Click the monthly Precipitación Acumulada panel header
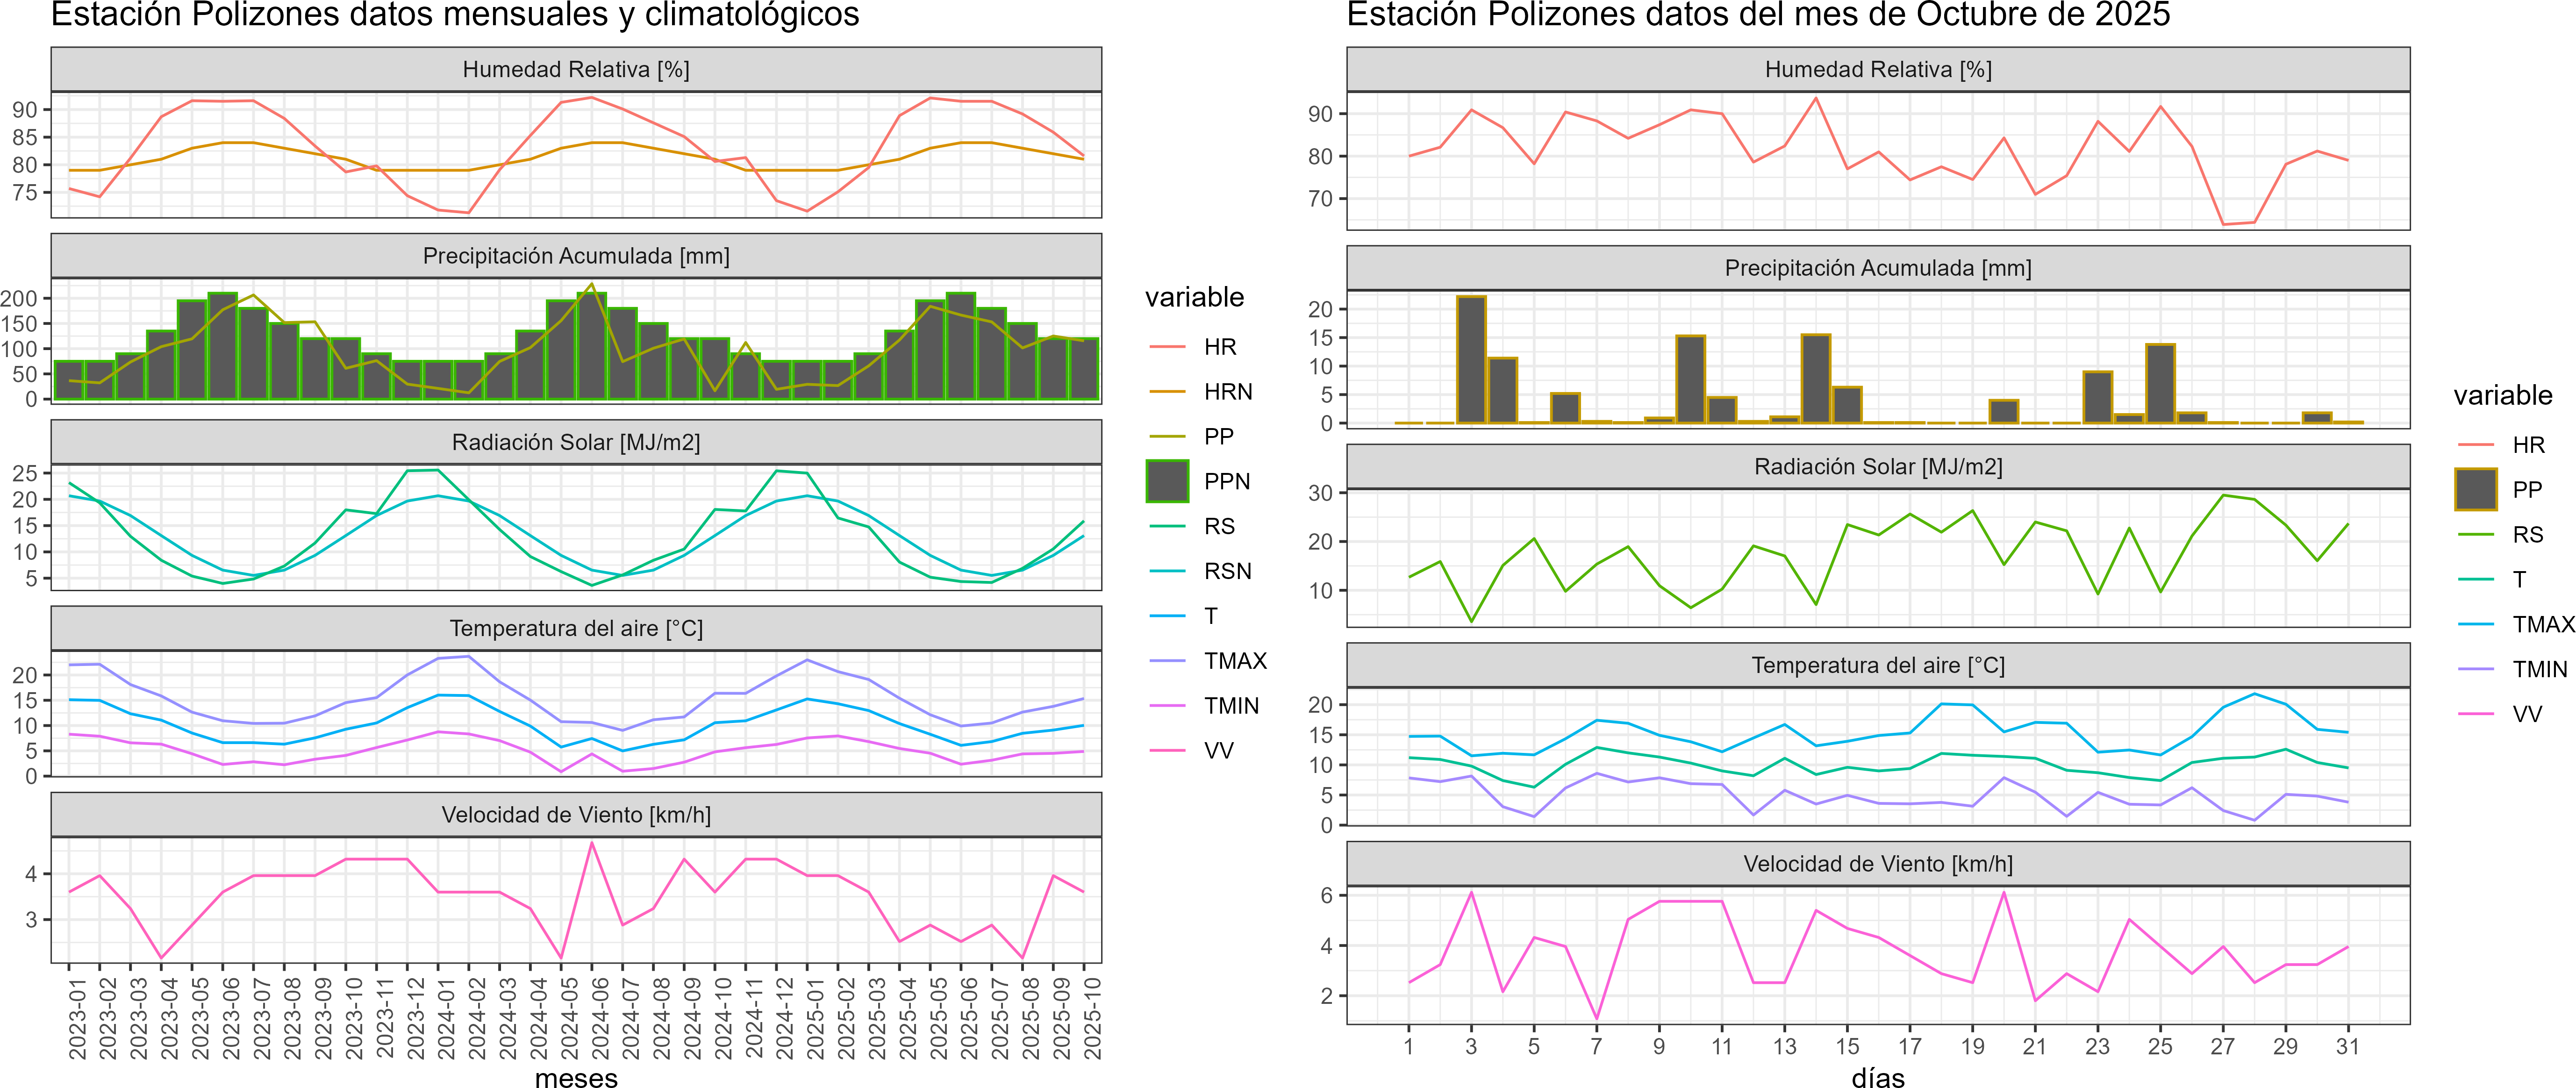2576x1088 pixels. (x=576, y=256)
